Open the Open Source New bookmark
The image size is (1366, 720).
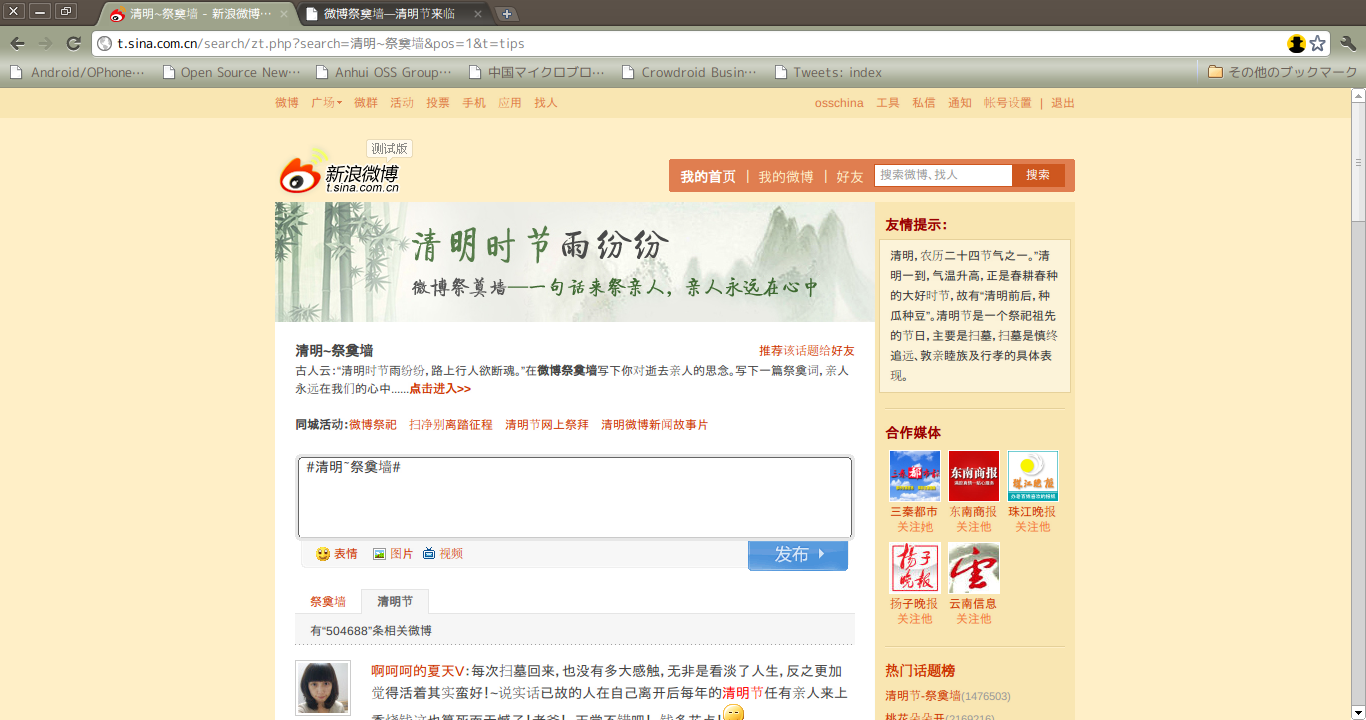(x=231, y=72)
